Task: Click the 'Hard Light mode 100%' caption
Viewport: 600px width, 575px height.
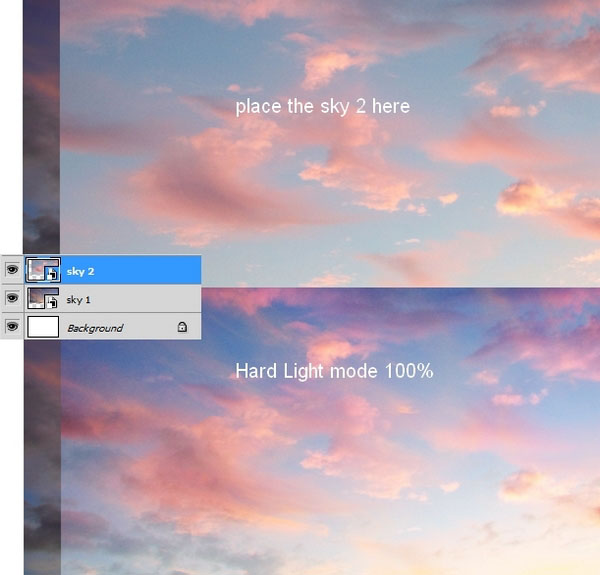Action: coord(334,371)
